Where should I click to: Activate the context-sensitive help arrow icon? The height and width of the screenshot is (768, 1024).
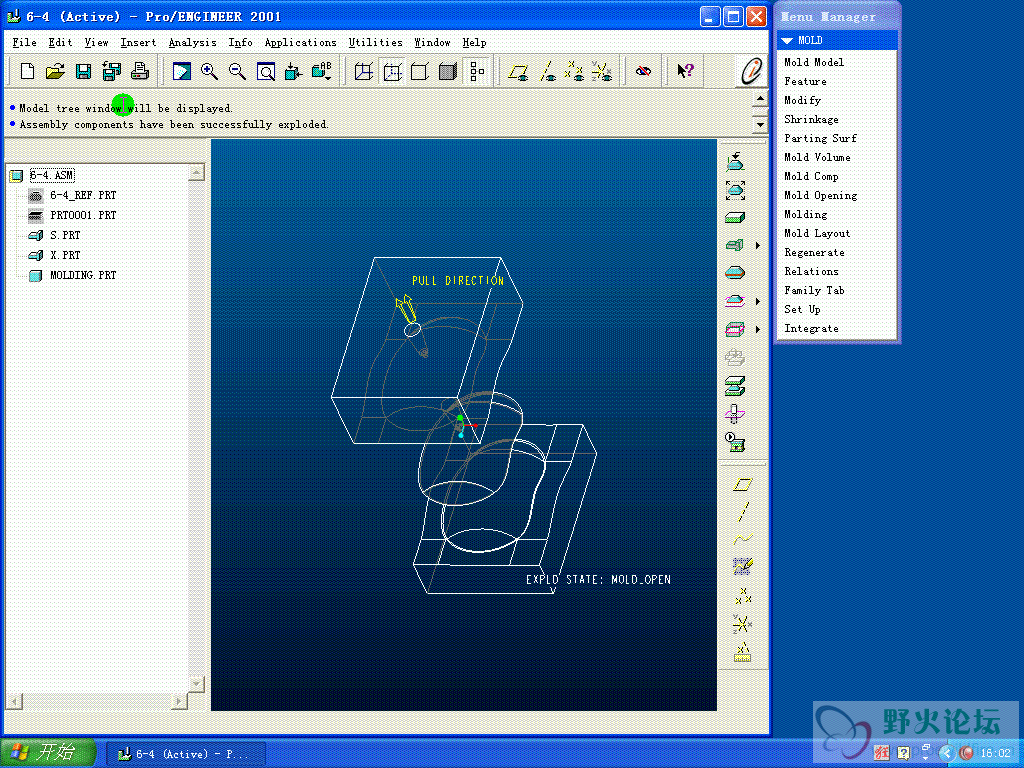[x=685, y=71]
